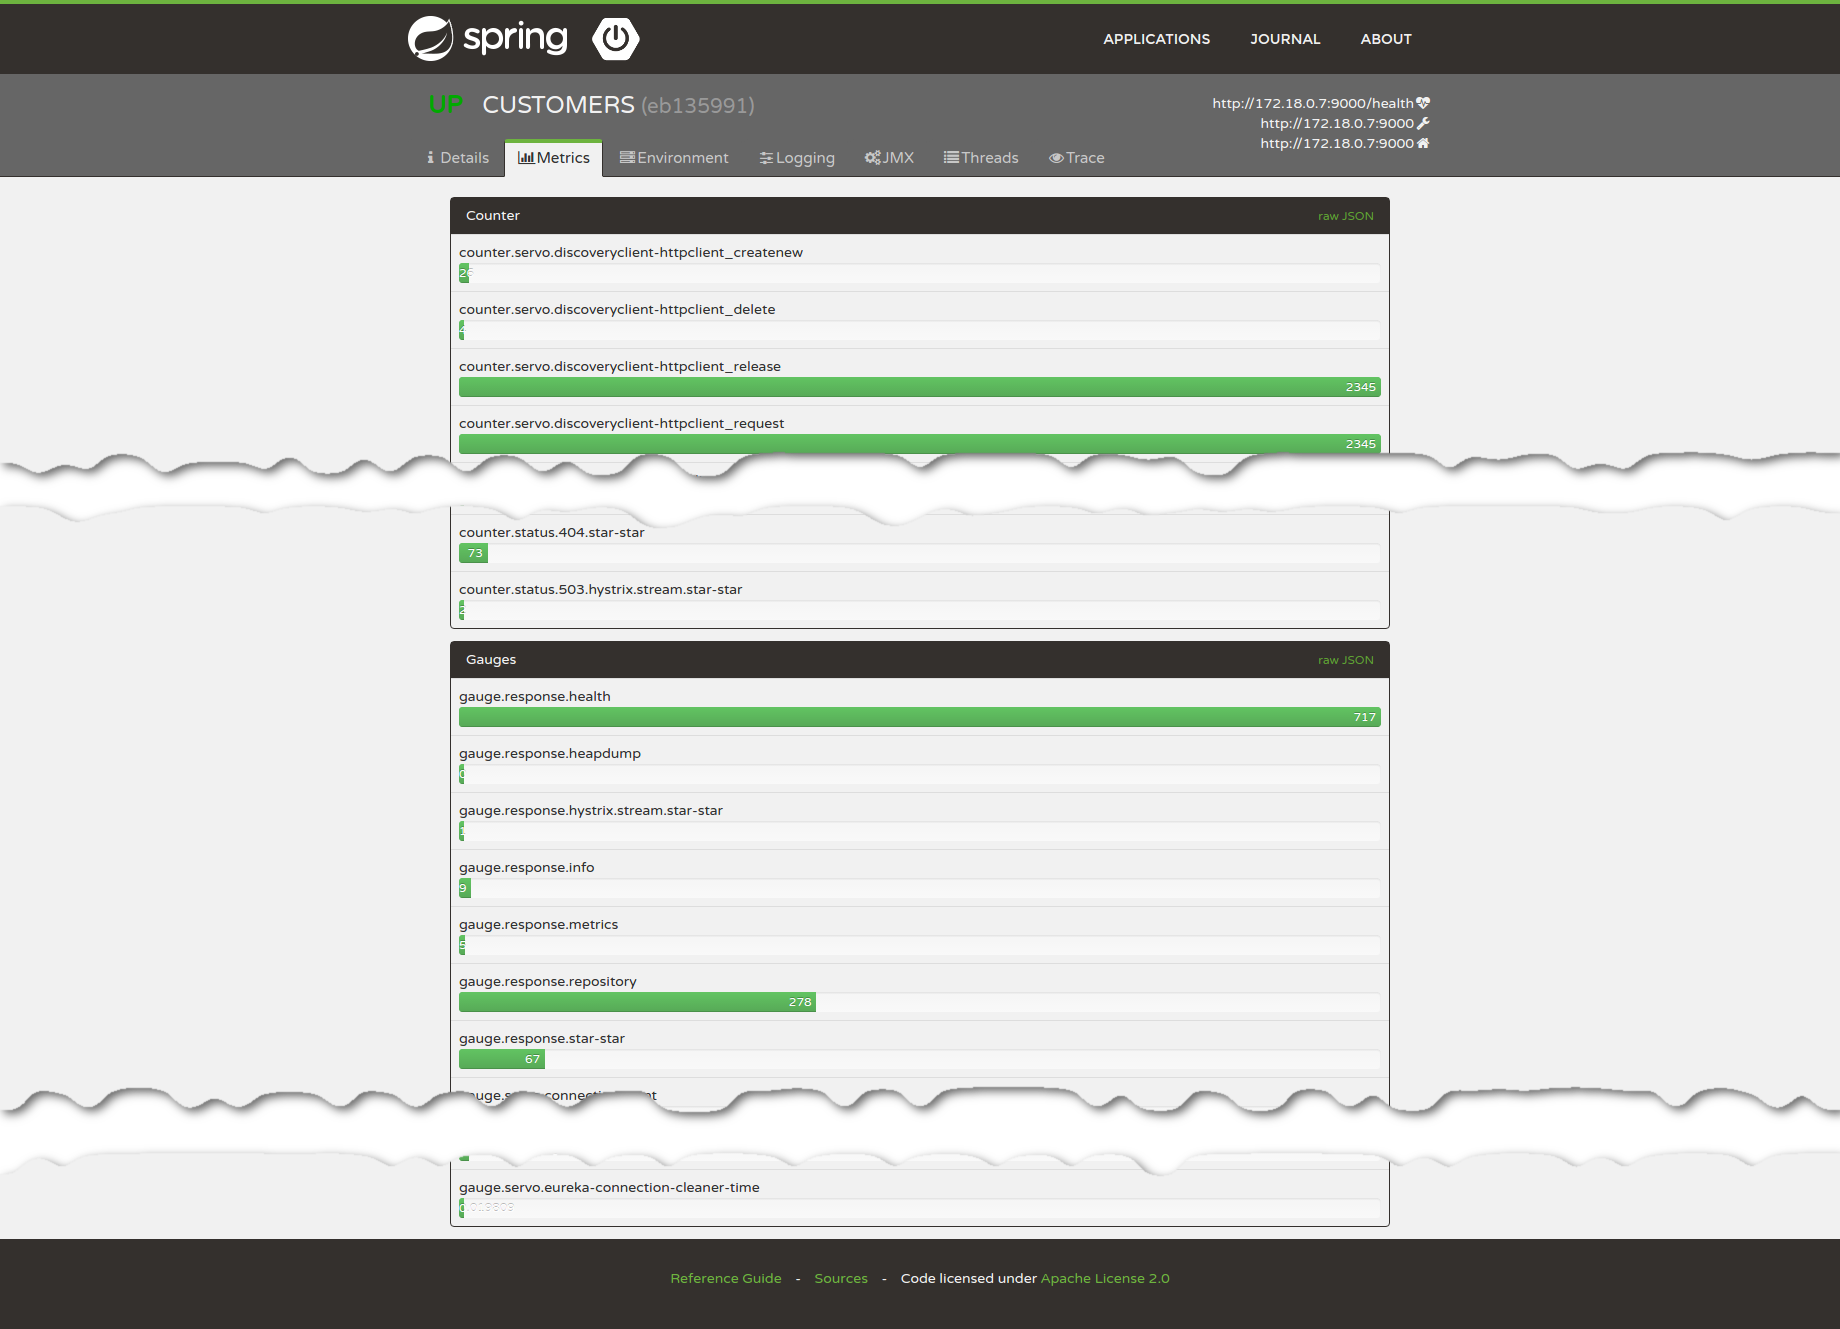This screenshot has width=1840, height=1329.
Task: Open the Threads tab
Action: 981,158
